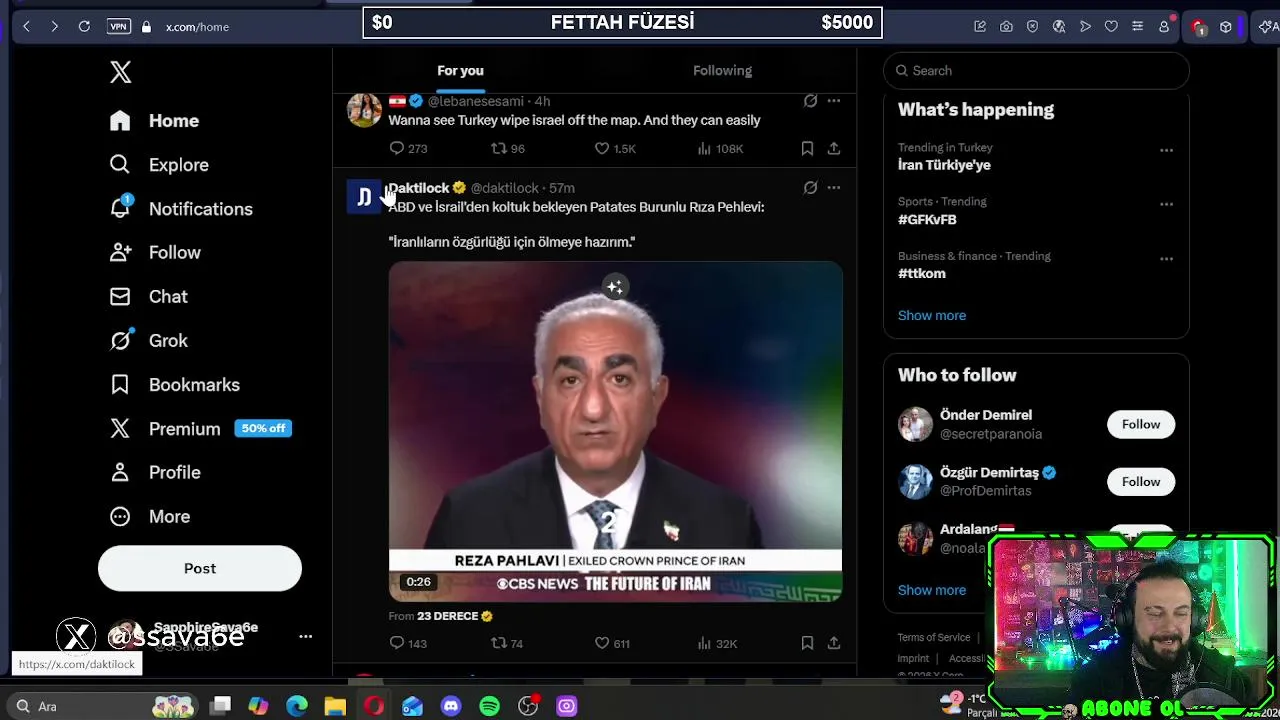Click Show more under What's happening
This screenshot has height=720, width=1280.
[932, 315]
